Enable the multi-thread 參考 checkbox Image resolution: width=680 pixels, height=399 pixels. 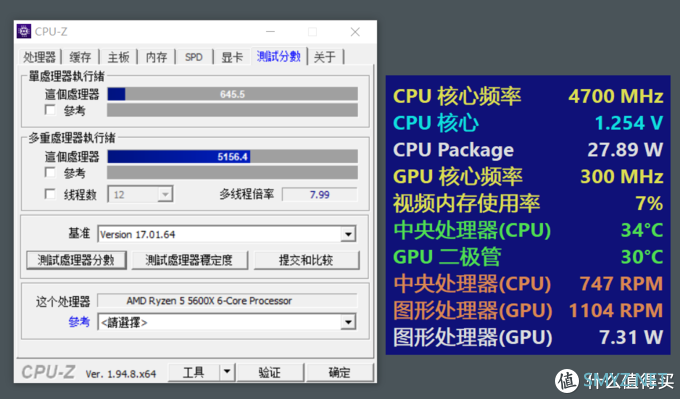pos(50,173)
